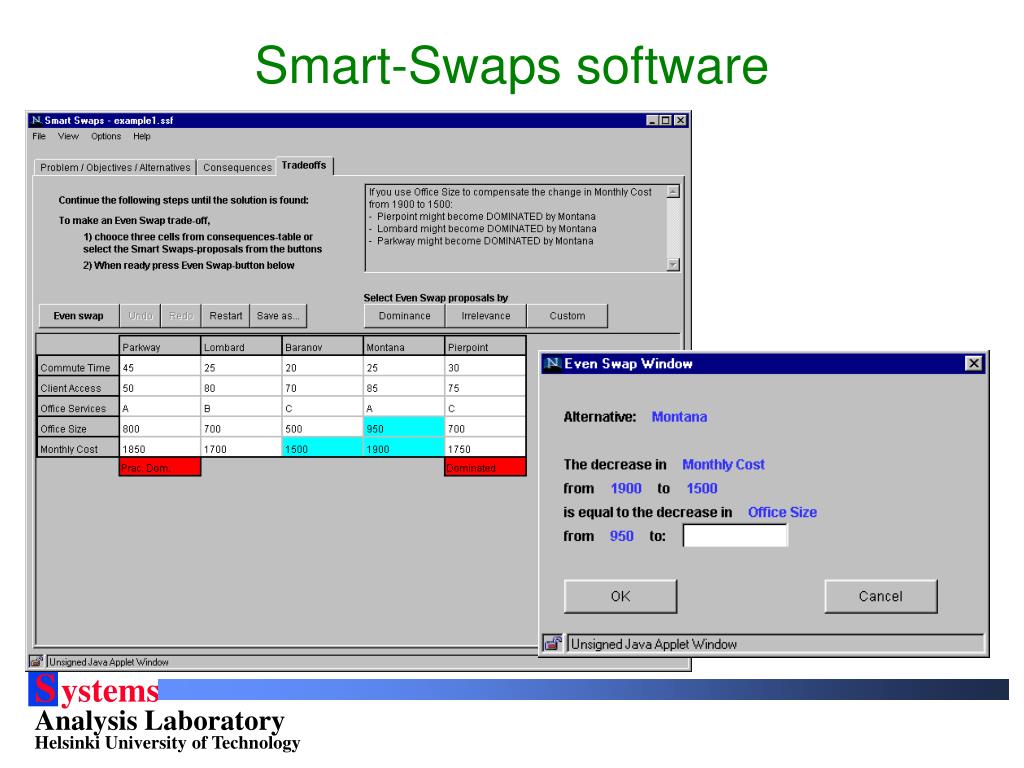The height and width of the screenshot is (768, 1024).
Task: Select Lombard Office Services cell B
Action: 241,408
